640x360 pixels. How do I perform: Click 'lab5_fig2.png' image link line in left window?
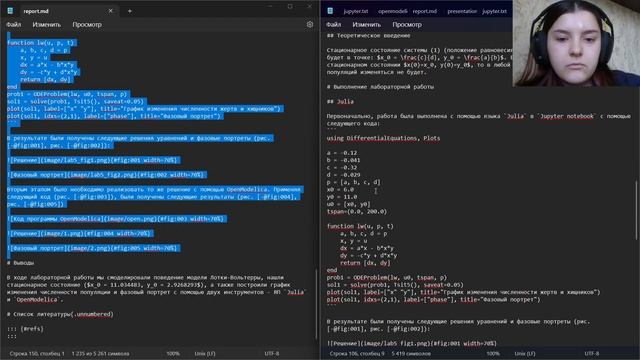(107, 175)
